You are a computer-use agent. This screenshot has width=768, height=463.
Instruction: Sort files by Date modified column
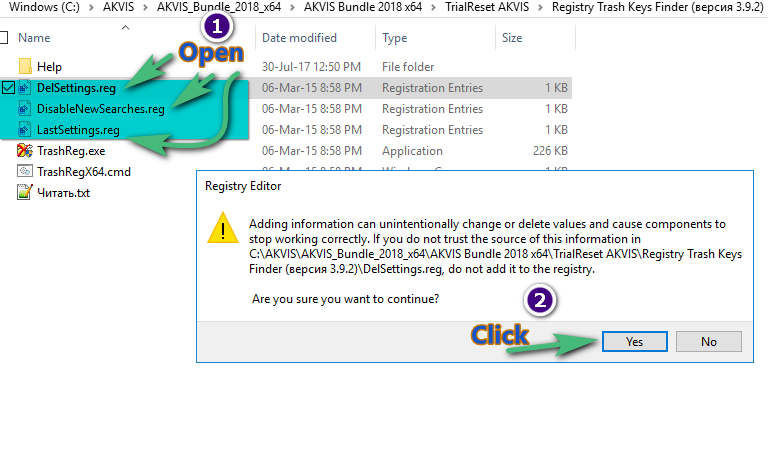[x=299, y=38]
